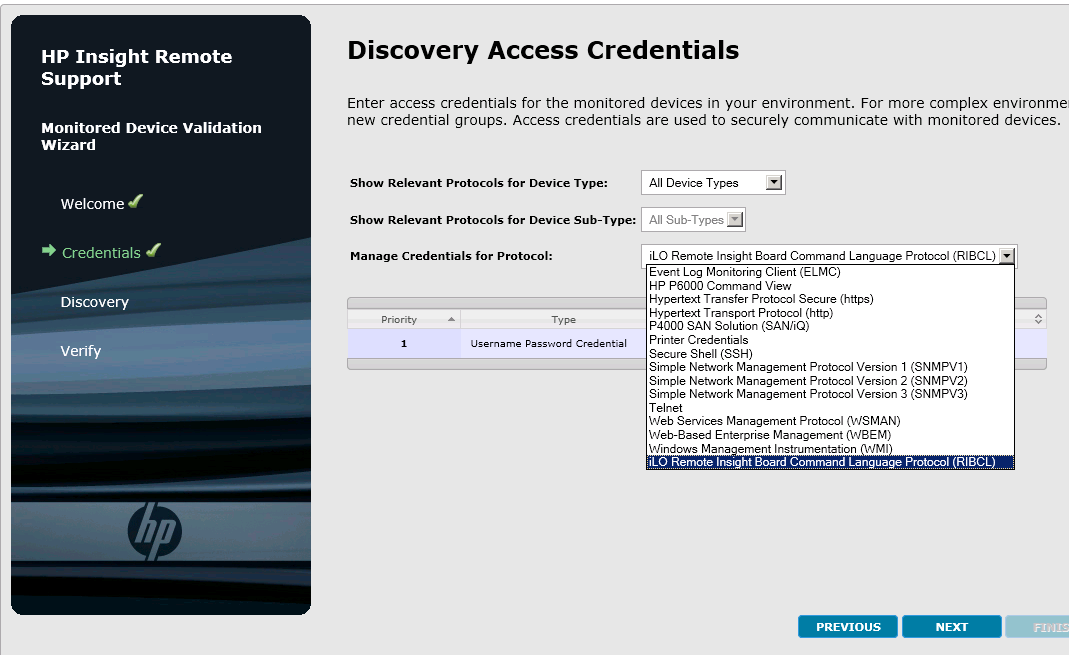Viewport: 1069px width, 655px height.
Task: Open the All Device Types dropdown
Action: pos(773,183)
